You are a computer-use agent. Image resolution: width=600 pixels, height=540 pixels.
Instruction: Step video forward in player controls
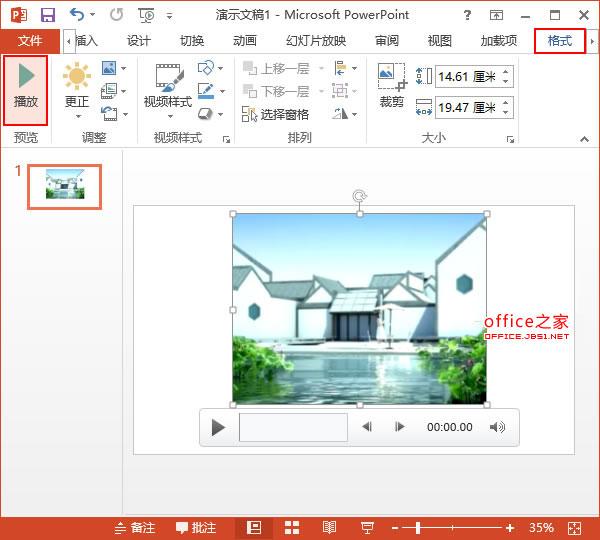[x=399, y=427]
